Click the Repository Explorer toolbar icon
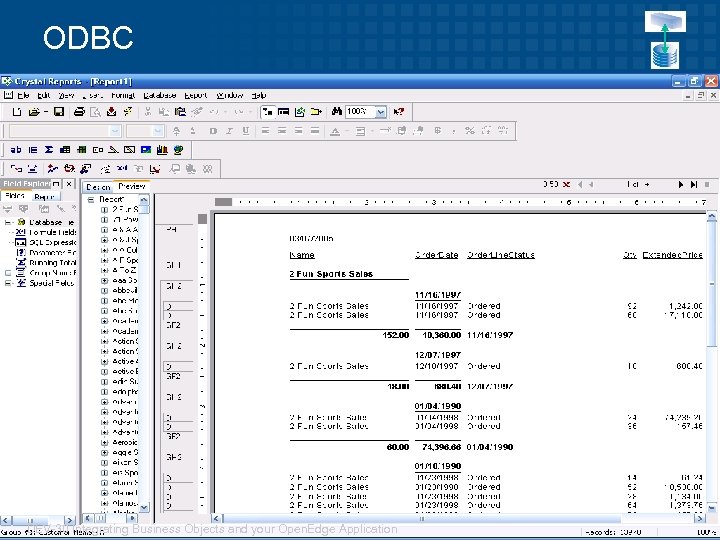 pyautogui.click(x=316, y=112)
